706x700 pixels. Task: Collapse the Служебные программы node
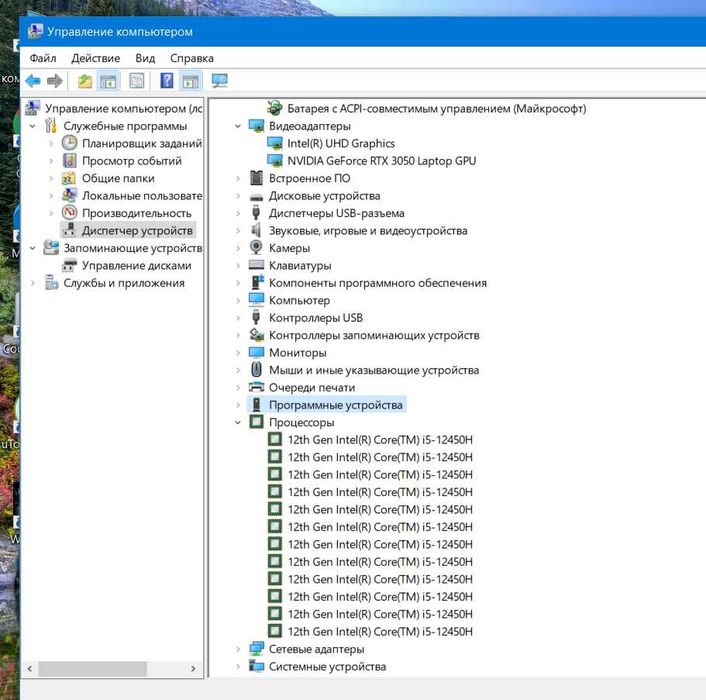[x=33, y=126]
